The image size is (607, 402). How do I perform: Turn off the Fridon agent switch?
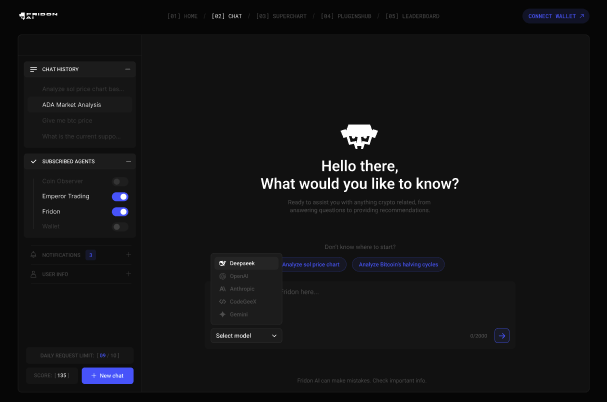point(120,212)
